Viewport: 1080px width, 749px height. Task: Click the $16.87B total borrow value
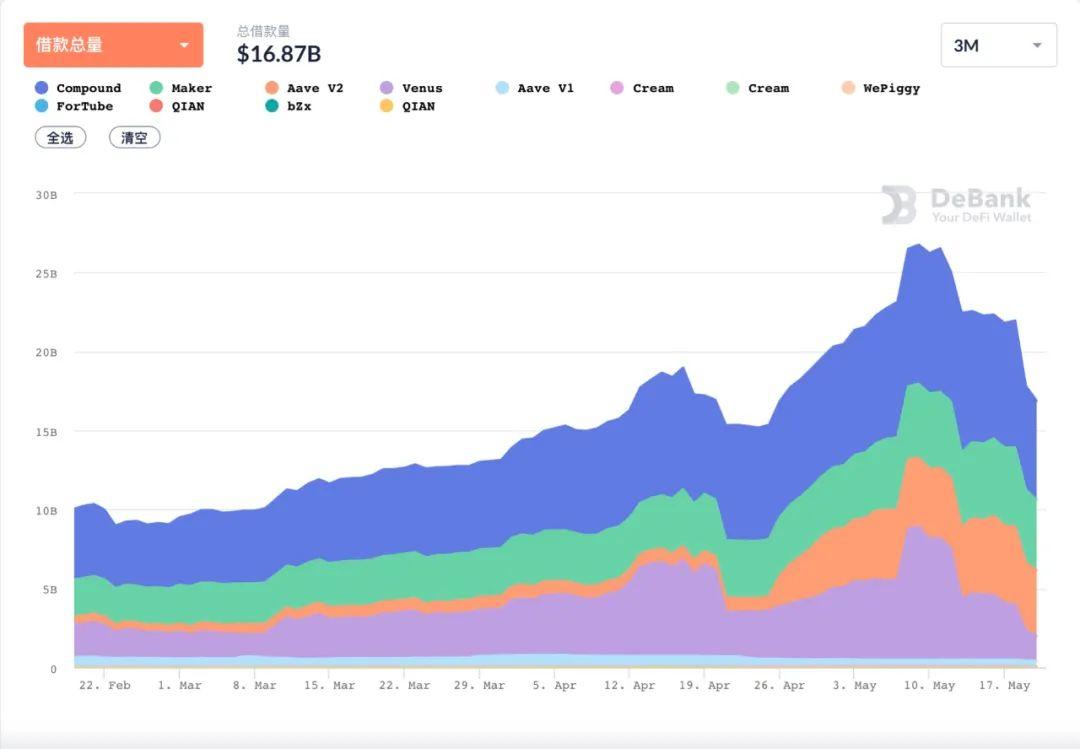coord(279,54)
